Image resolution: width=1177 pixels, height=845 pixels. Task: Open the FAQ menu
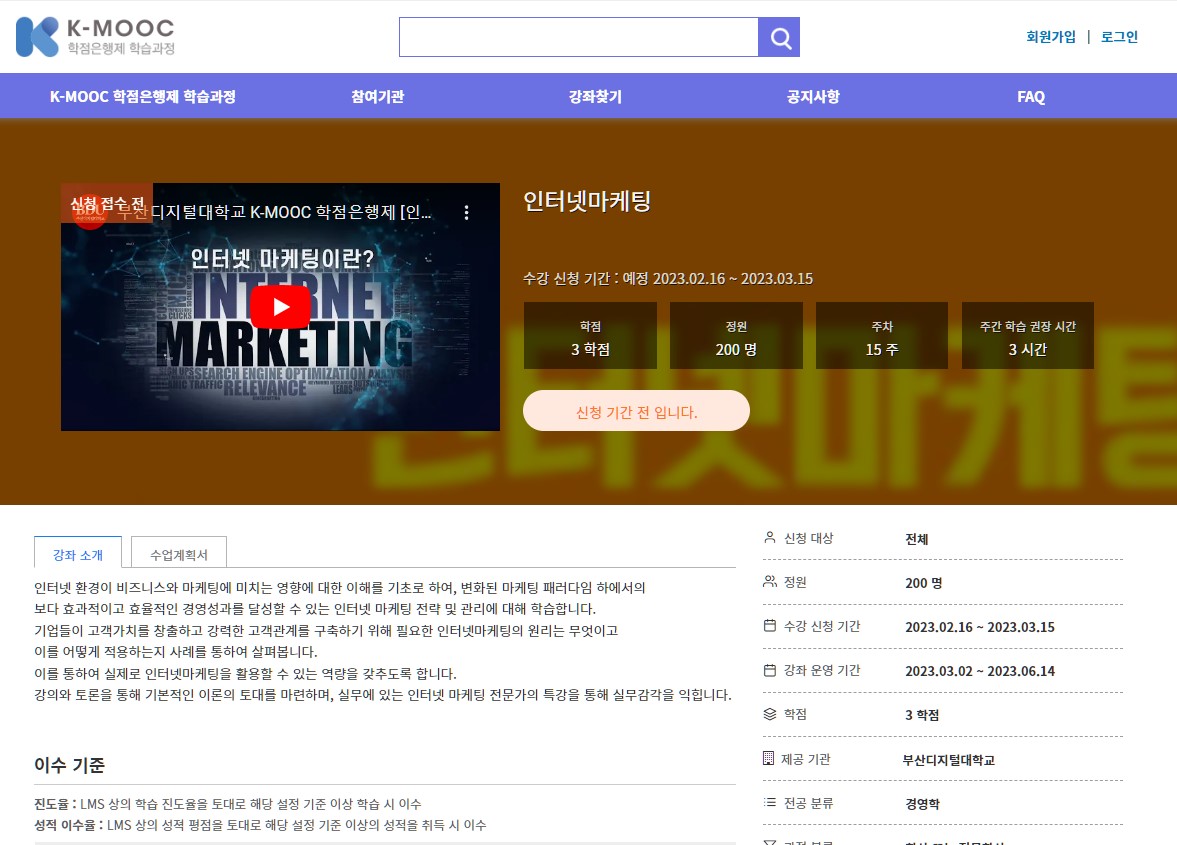(x=1031, y=96)
